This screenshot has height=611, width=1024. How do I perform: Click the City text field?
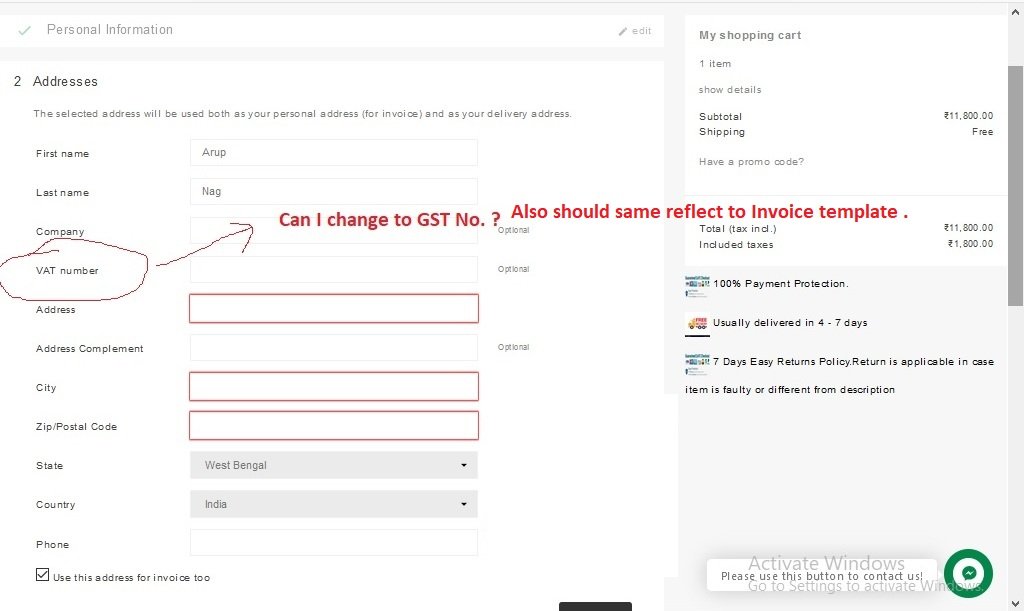tap(333, 387)
